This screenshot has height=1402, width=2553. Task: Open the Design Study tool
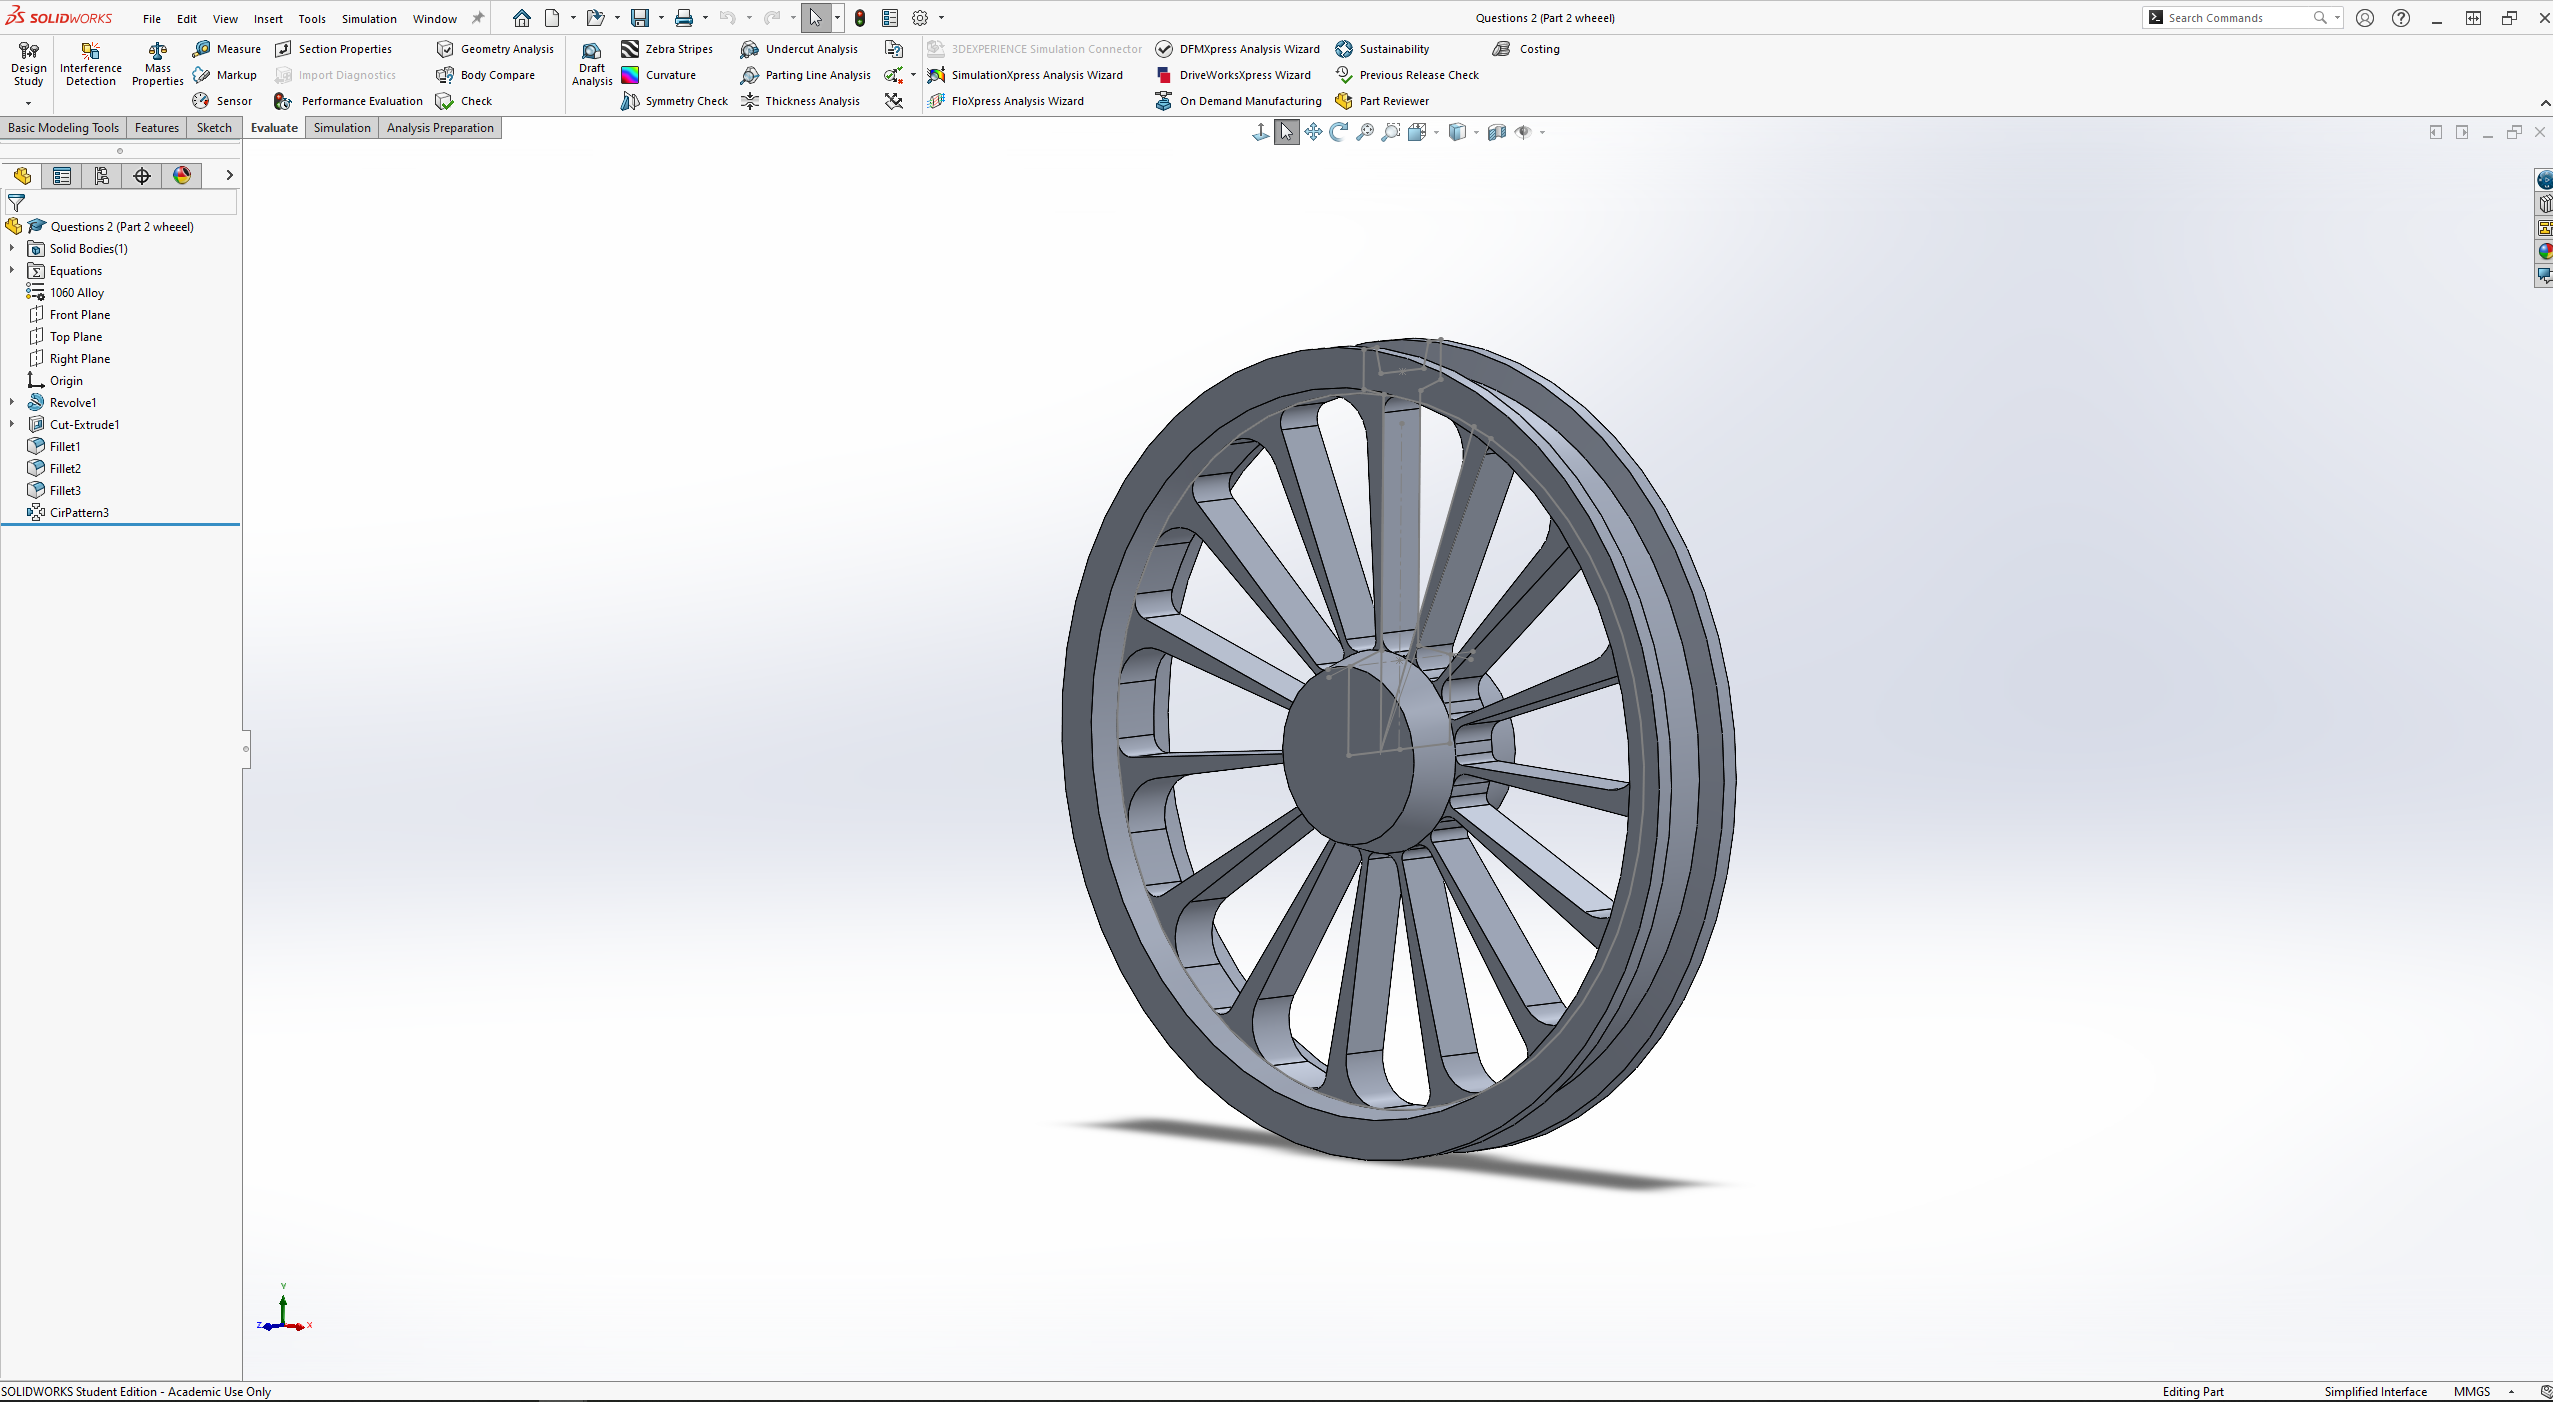pos(28,66)
